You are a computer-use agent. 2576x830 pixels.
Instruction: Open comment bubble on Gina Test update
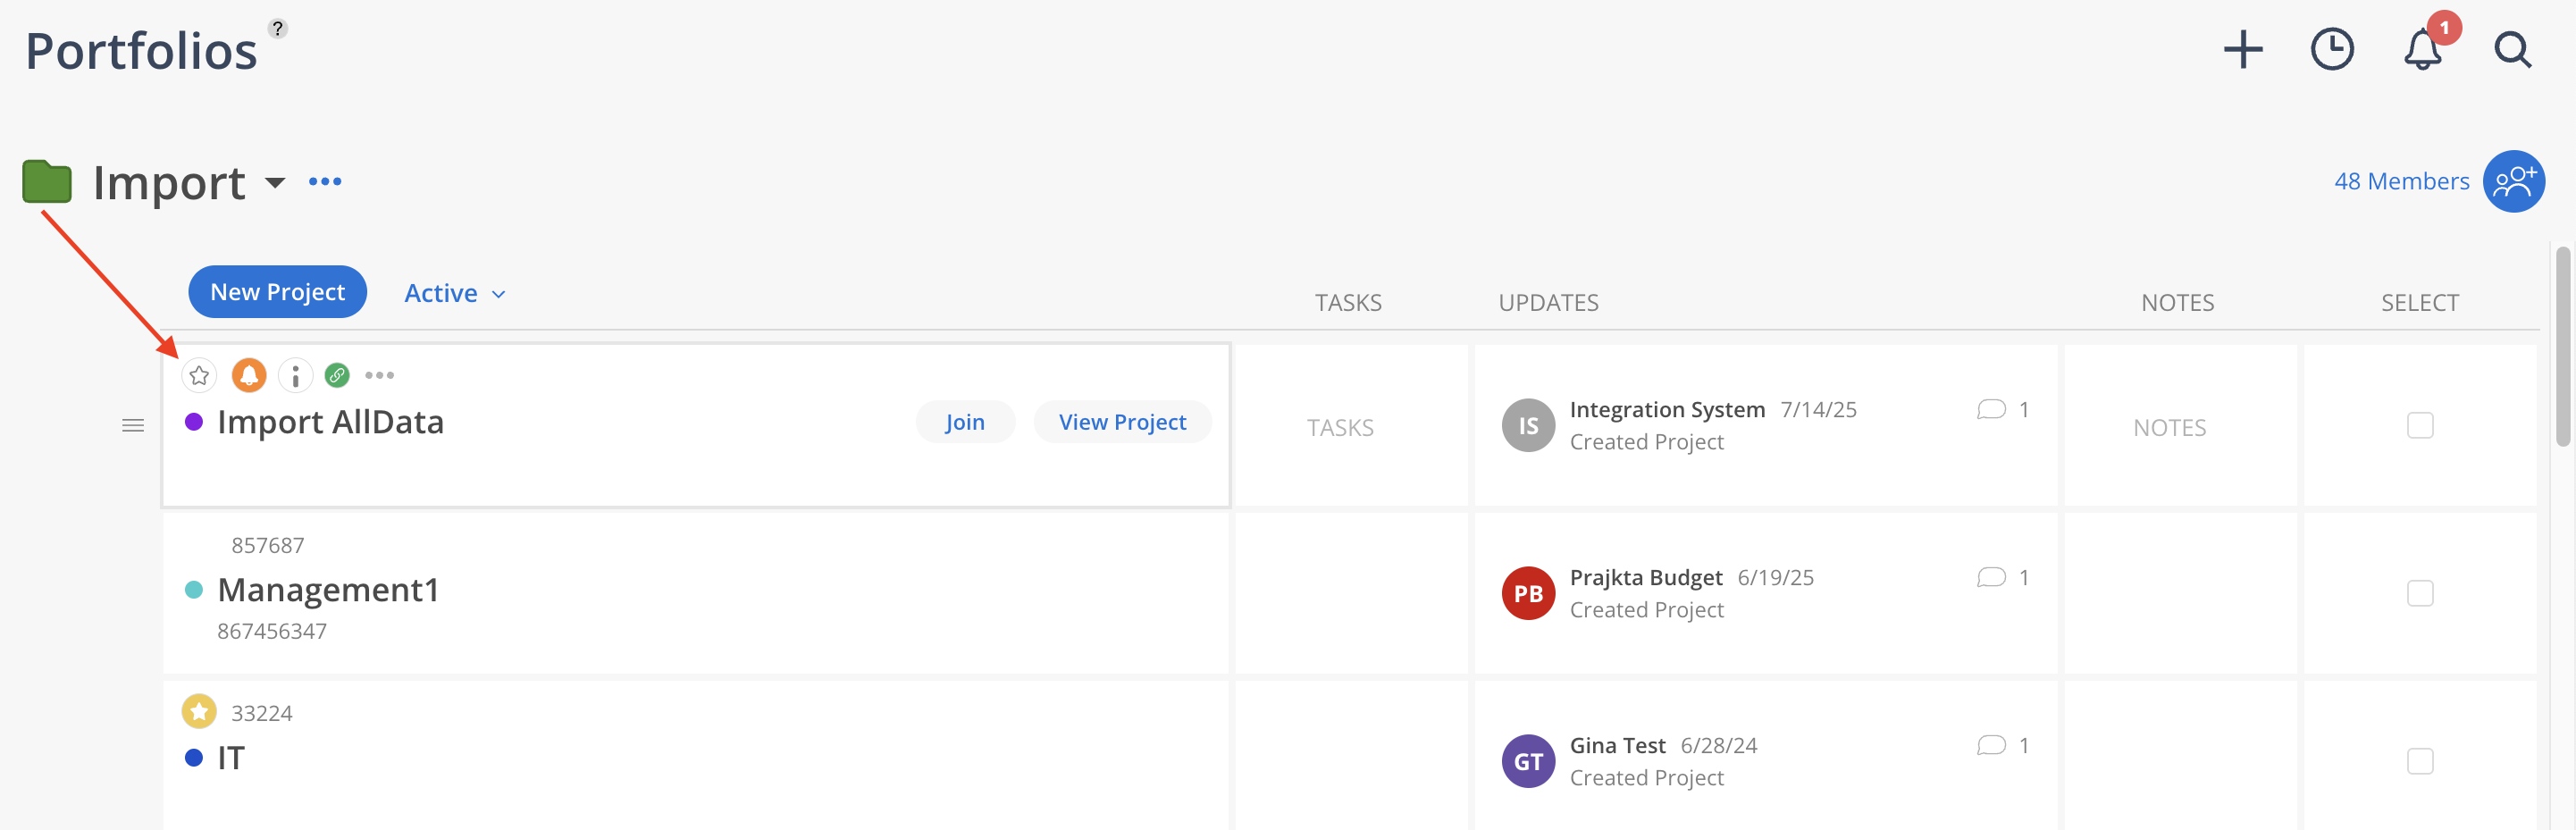(x=1991, y=746)
